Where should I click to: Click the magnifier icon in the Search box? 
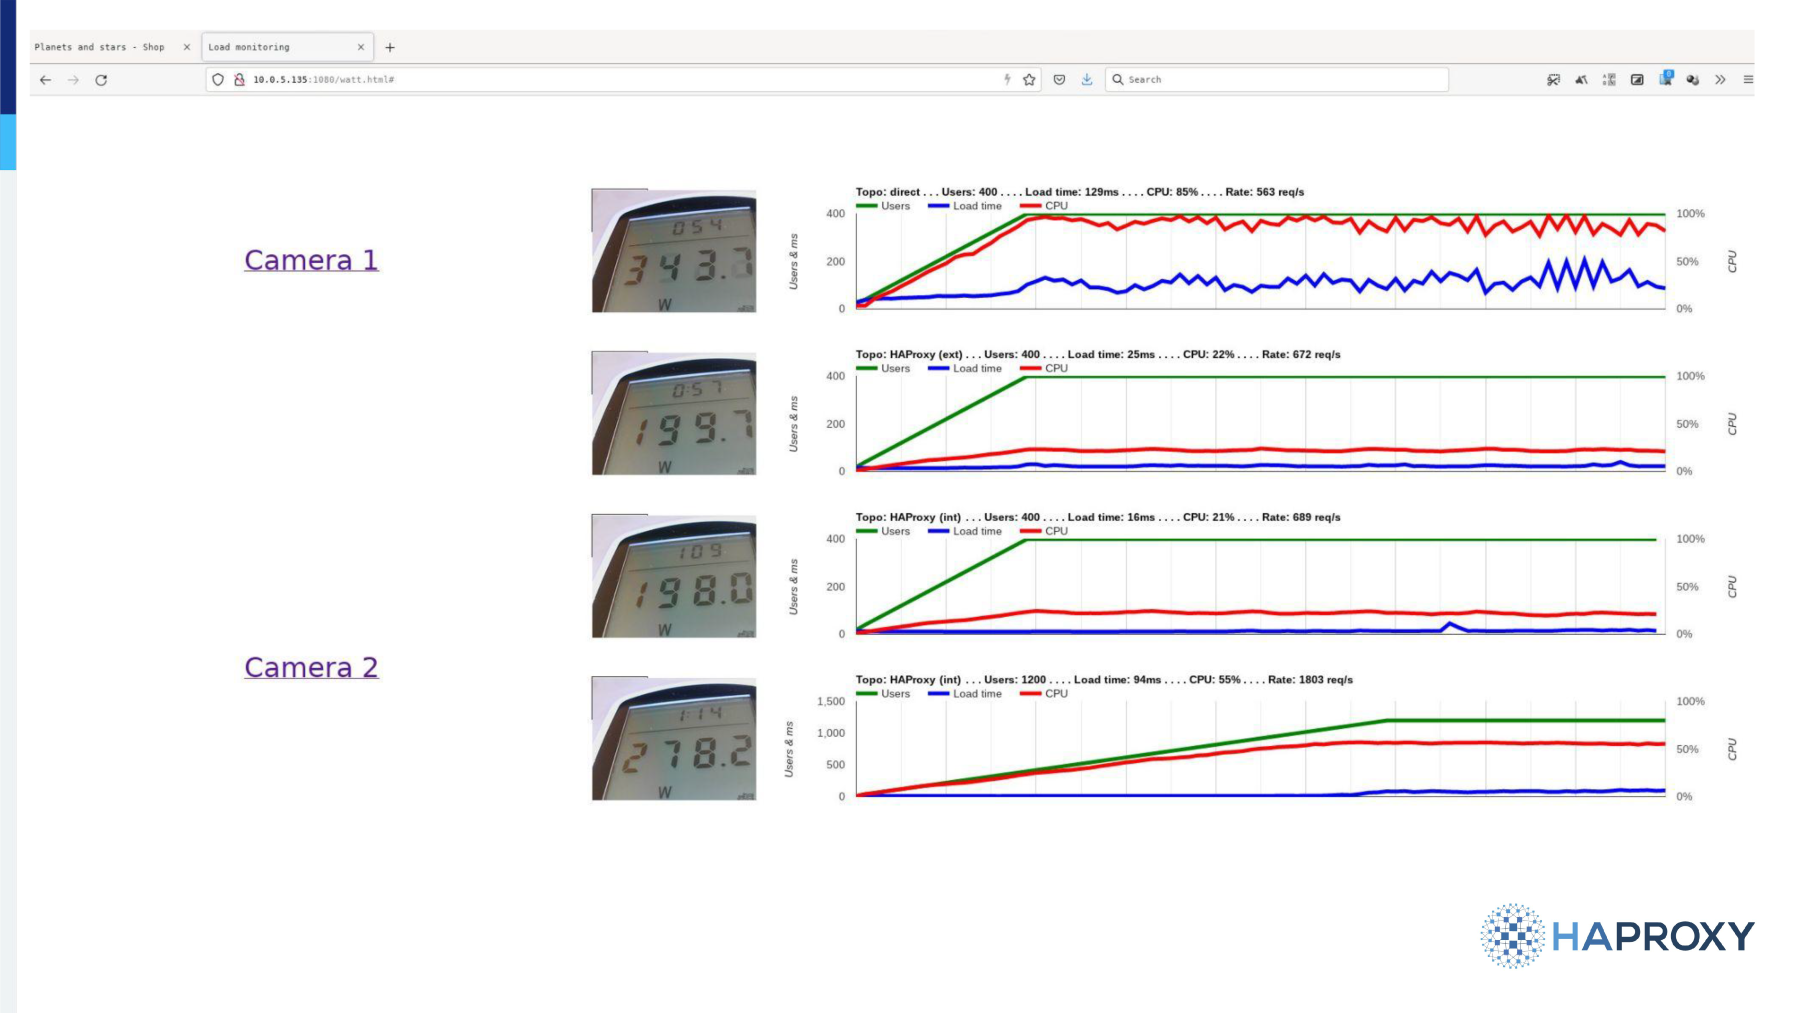1118,80
